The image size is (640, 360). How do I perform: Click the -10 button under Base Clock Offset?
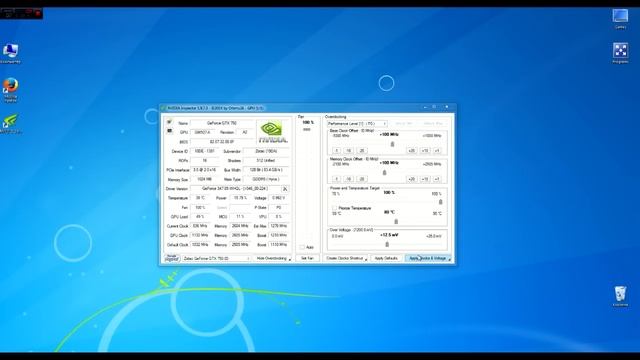click(x=349, y=151)
